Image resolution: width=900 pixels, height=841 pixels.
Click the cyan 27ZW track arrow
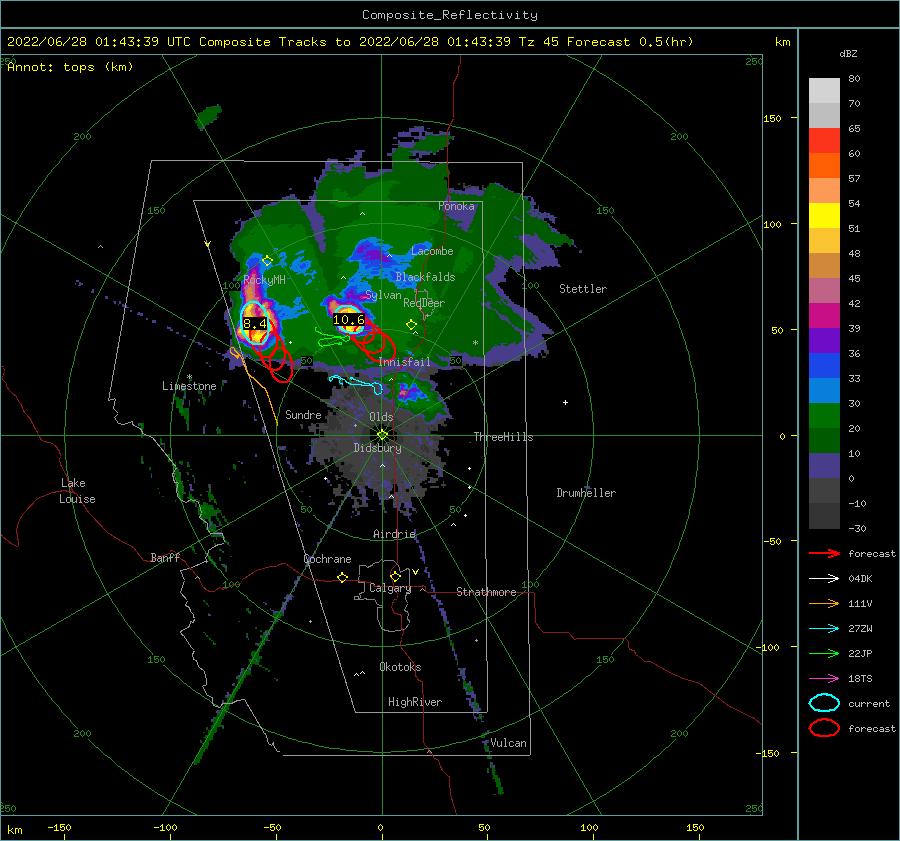[824, 629]
